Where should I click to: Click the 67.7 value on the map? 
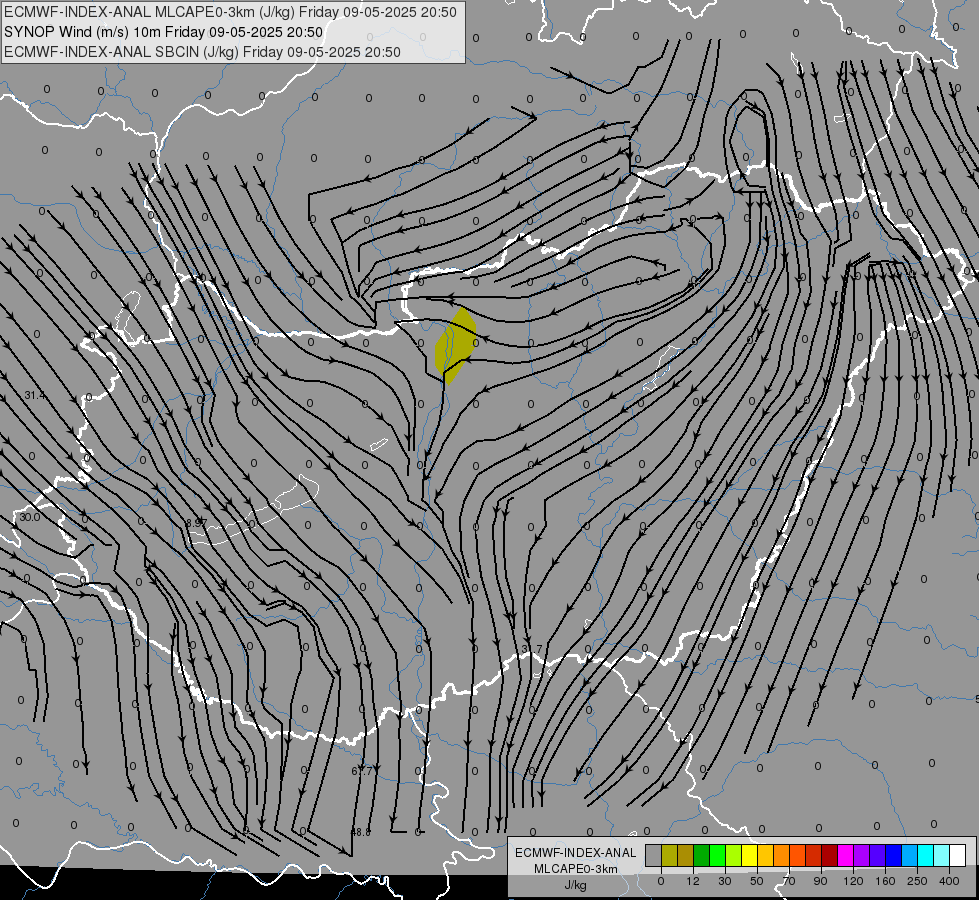[x=362, y=771]
